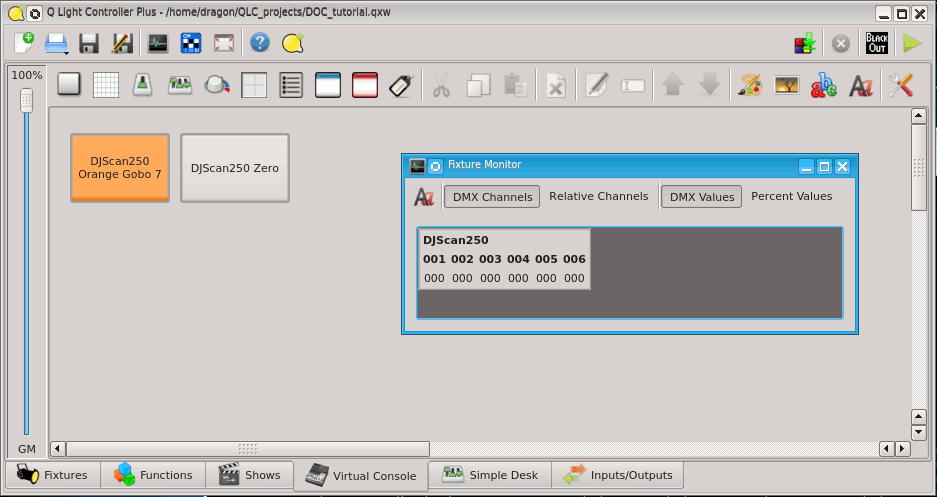Switch to the Fixtures tab
The image size is (937, 497).
pyautogui.click(x=53, y=475)
